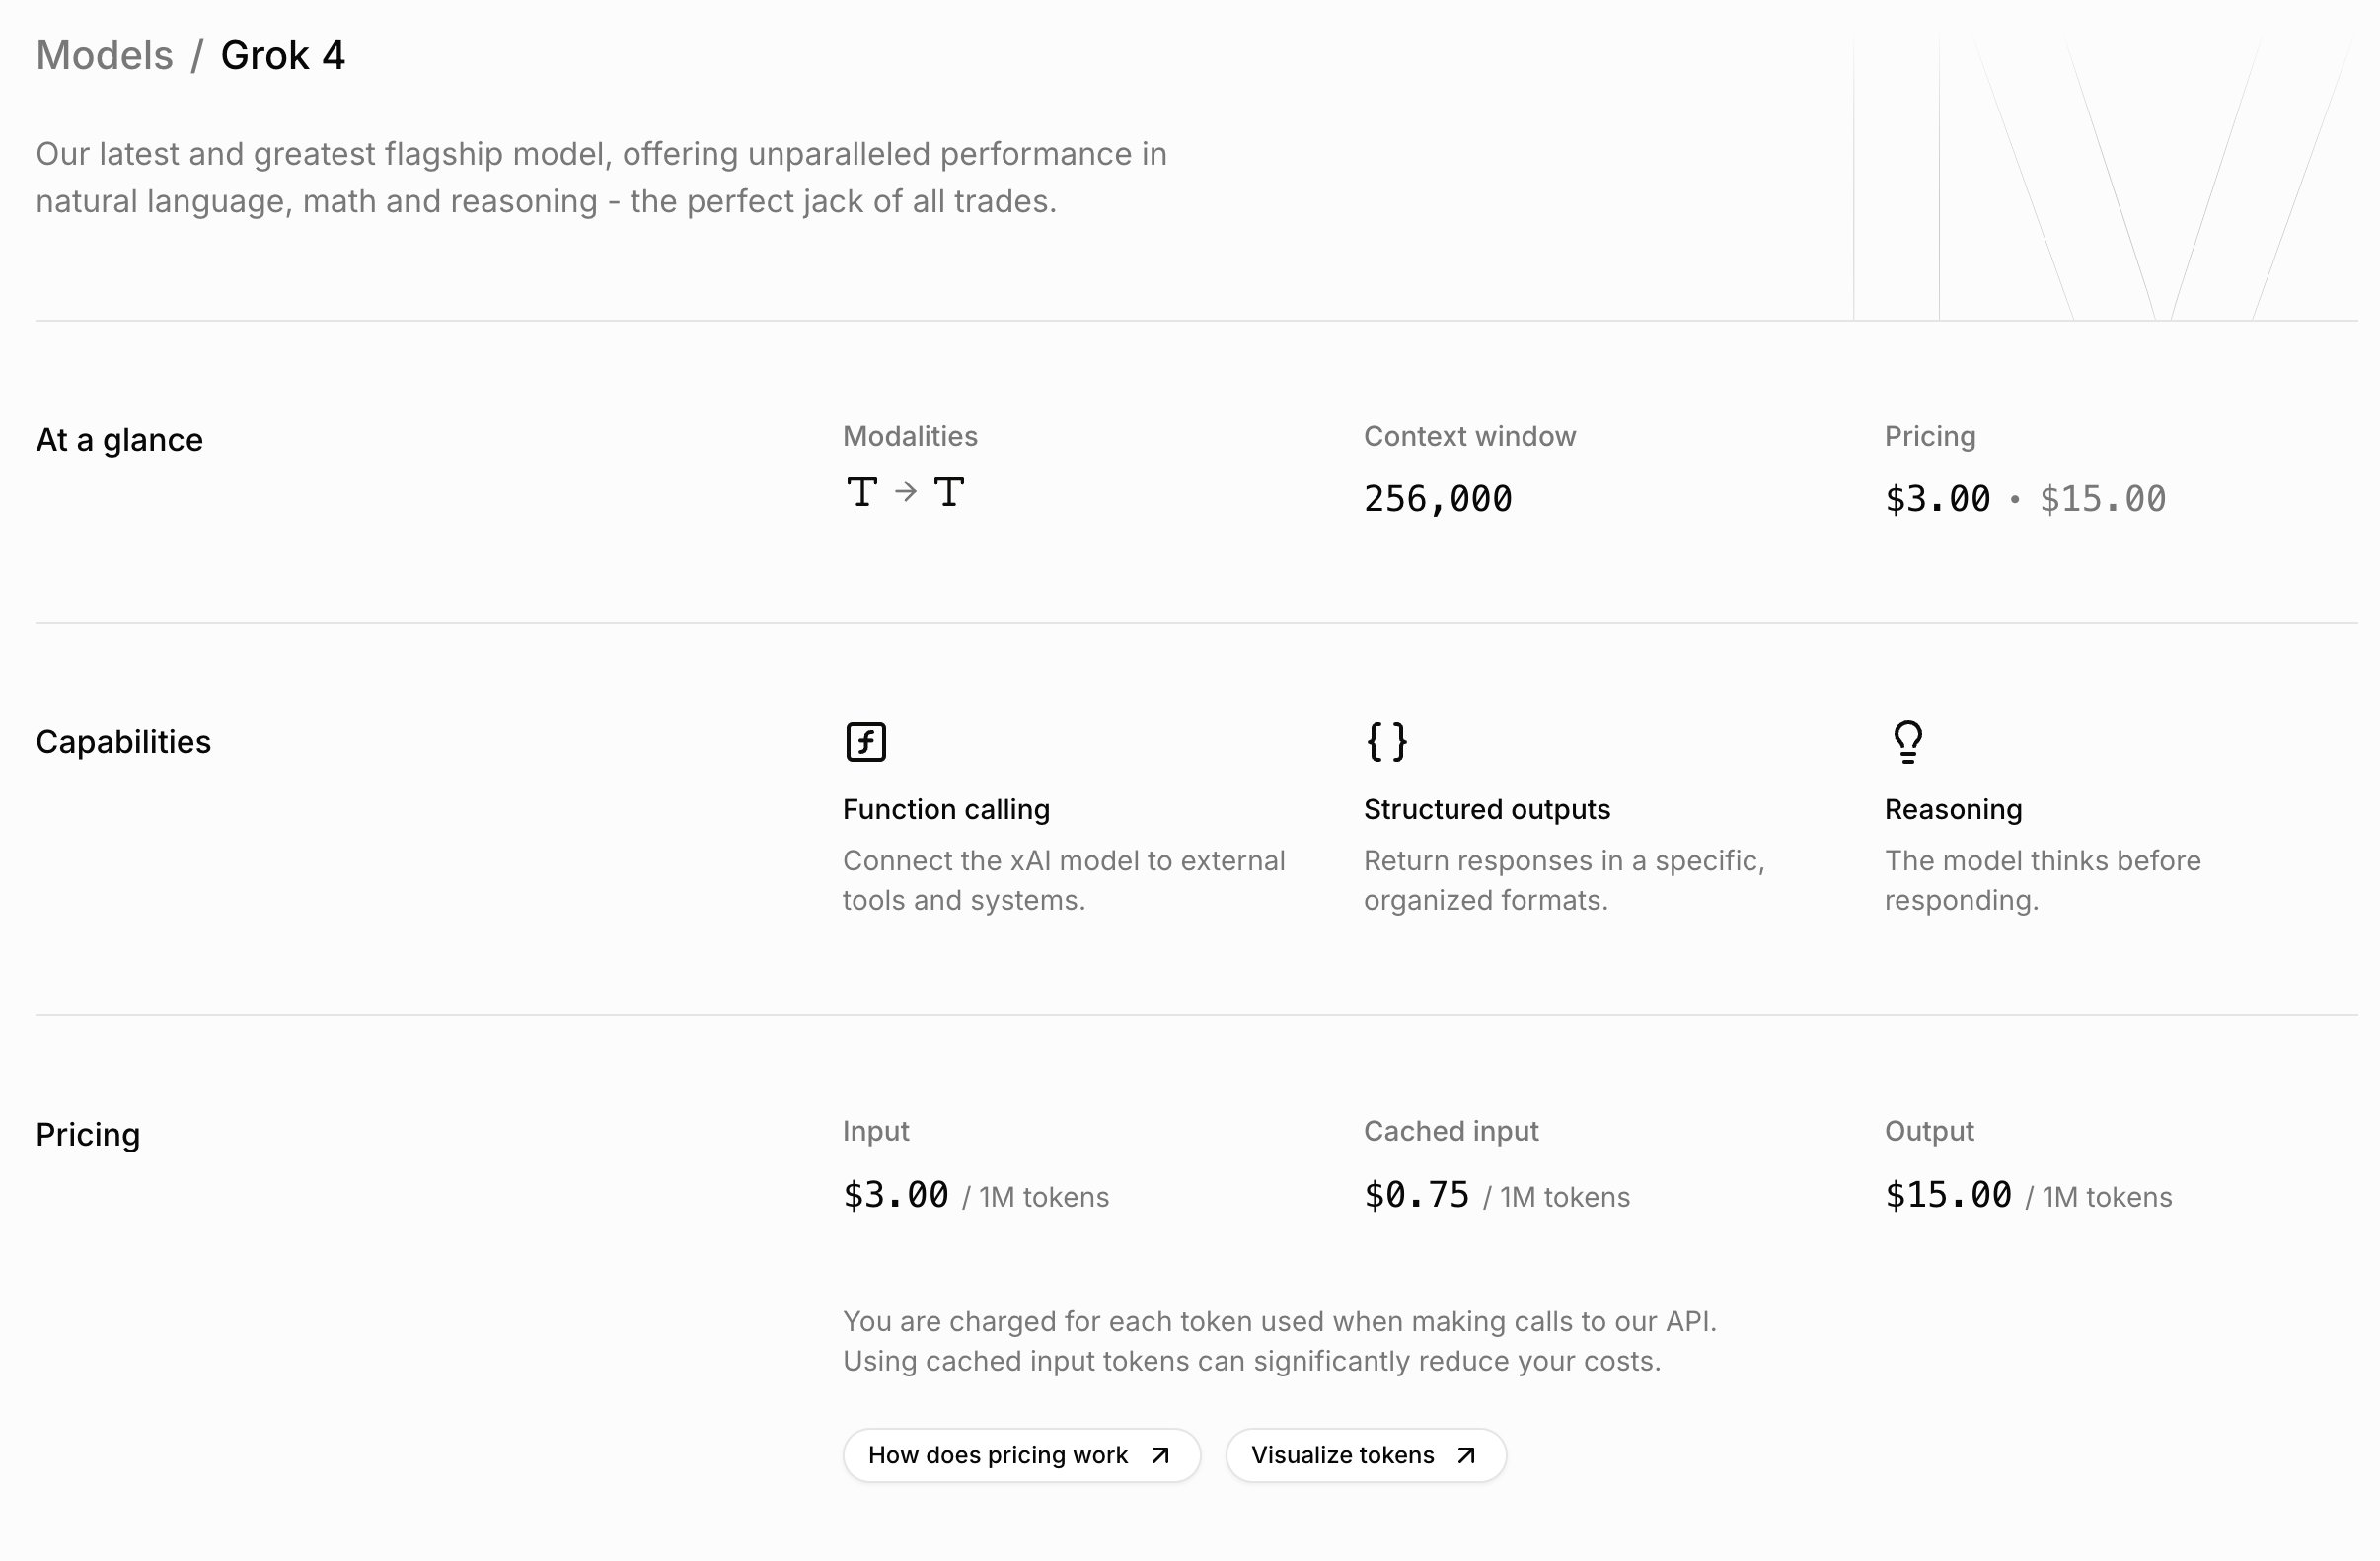
Task: Click the 256,000 context window value
Action: click(1437, 499)
